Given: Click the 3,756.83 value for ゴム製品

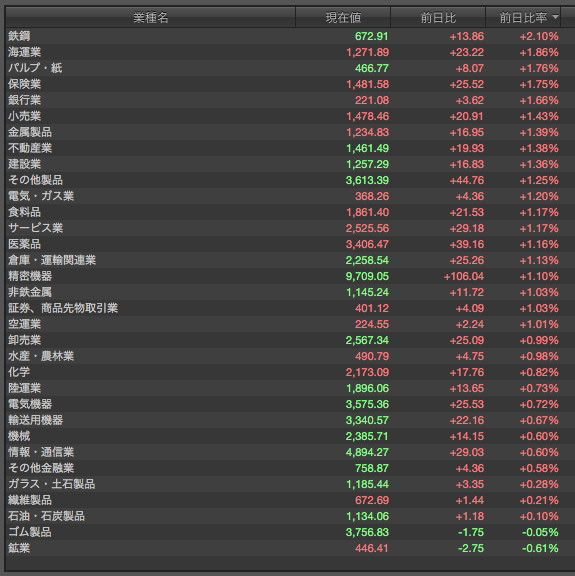Looking at the screenshot, I should [367, 532].
